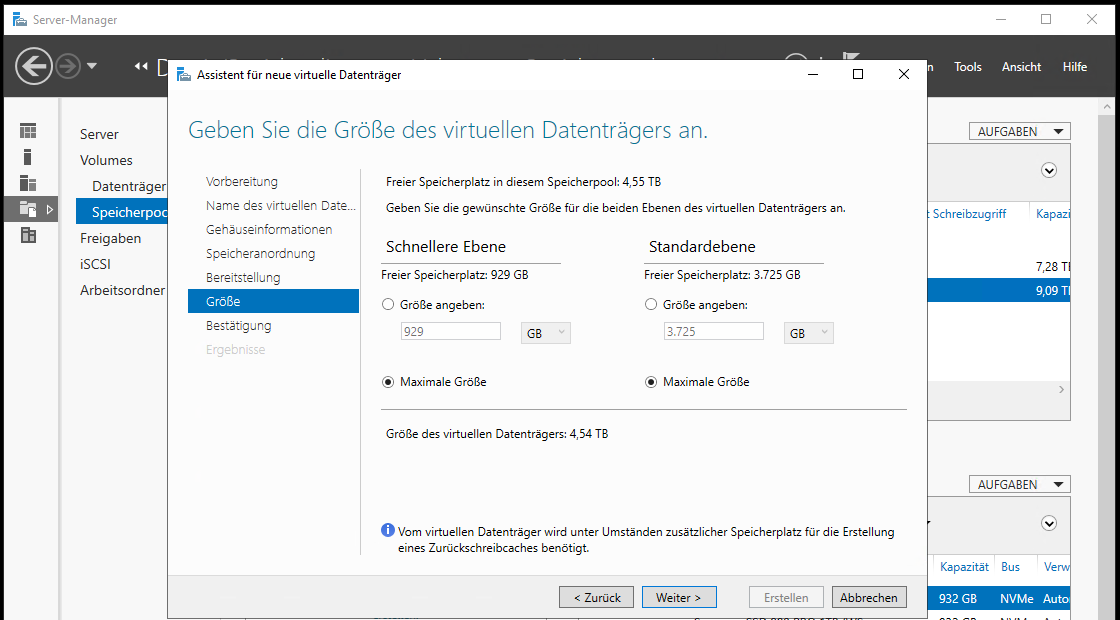Open the All Servers sidebar icon

28,183
